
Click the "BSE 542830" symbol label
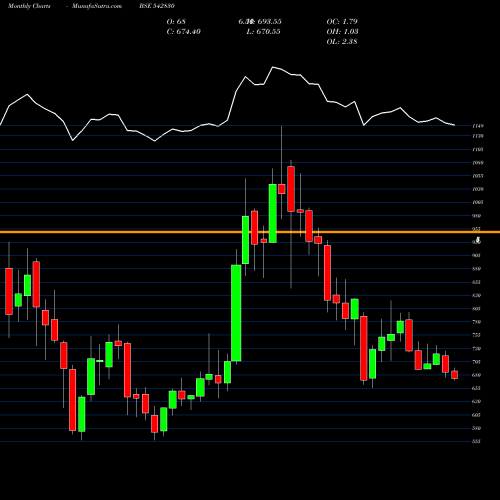157,6
